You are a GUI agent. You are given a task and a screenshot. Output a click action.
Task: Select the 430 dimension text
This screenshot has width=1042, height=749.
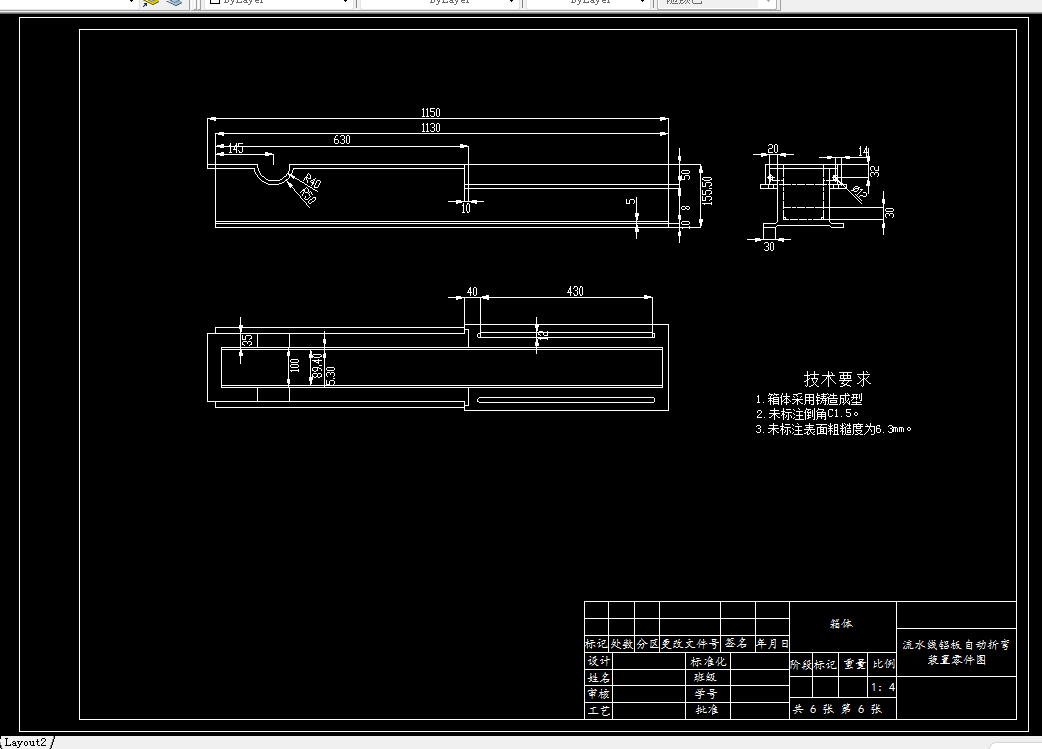(575, 291)
